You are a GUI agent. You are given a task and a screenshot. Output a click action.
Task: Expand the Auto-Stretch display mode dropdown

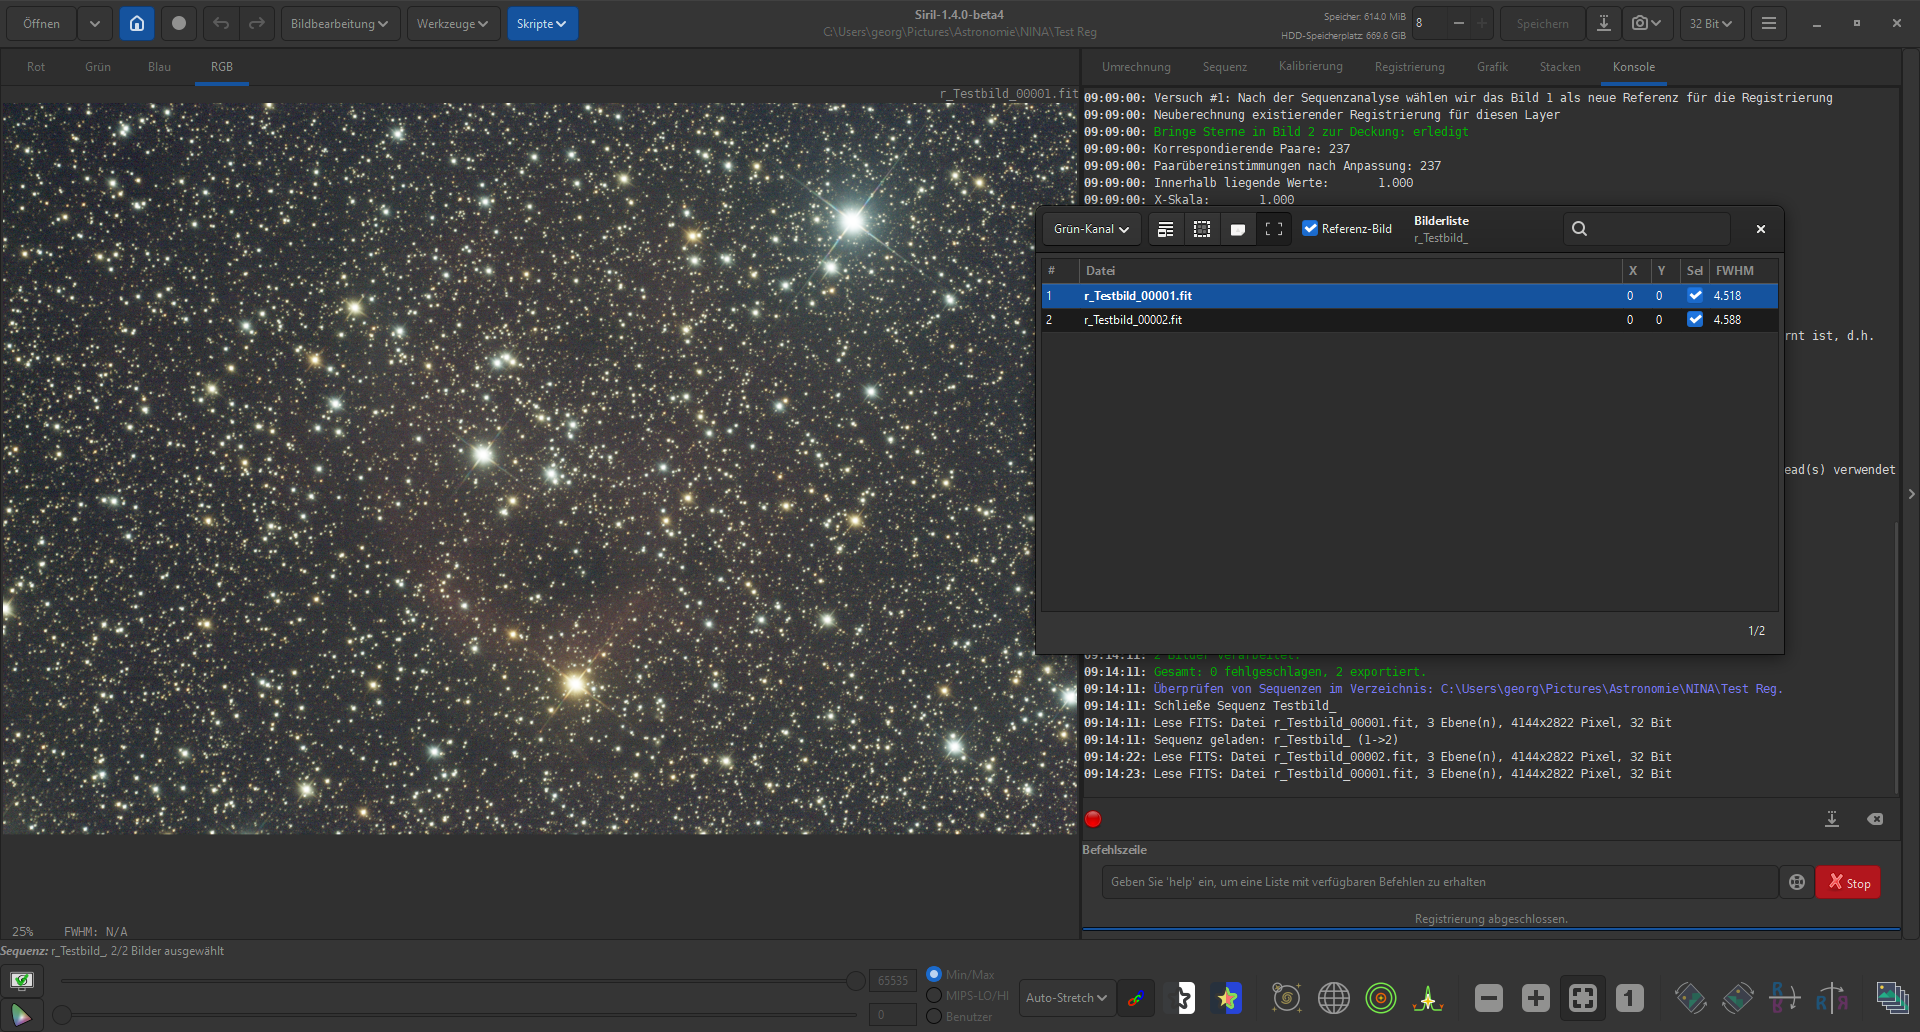pyautogui.click(x=1066, y=997)
